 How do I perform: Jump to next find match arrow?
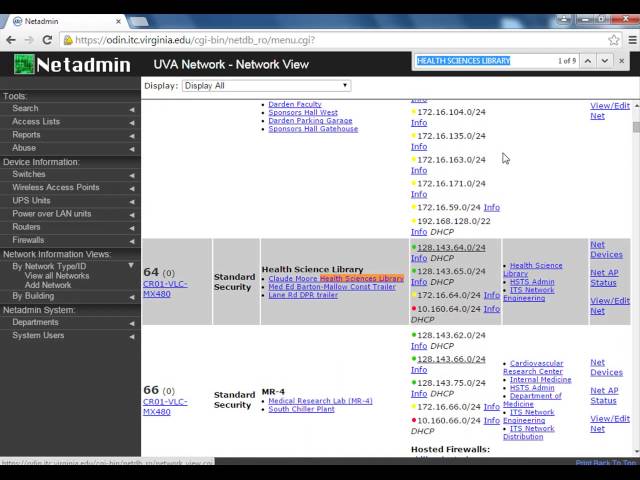(x=605, y=61)
